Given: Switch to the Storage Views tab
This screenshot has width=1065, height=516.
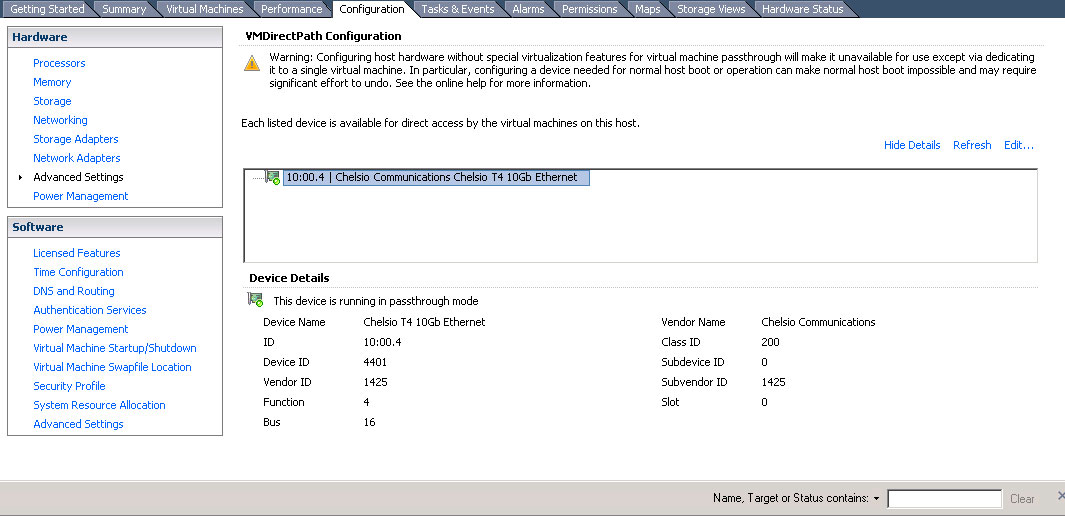Looking at the screenshot, I should pos(711,9).
